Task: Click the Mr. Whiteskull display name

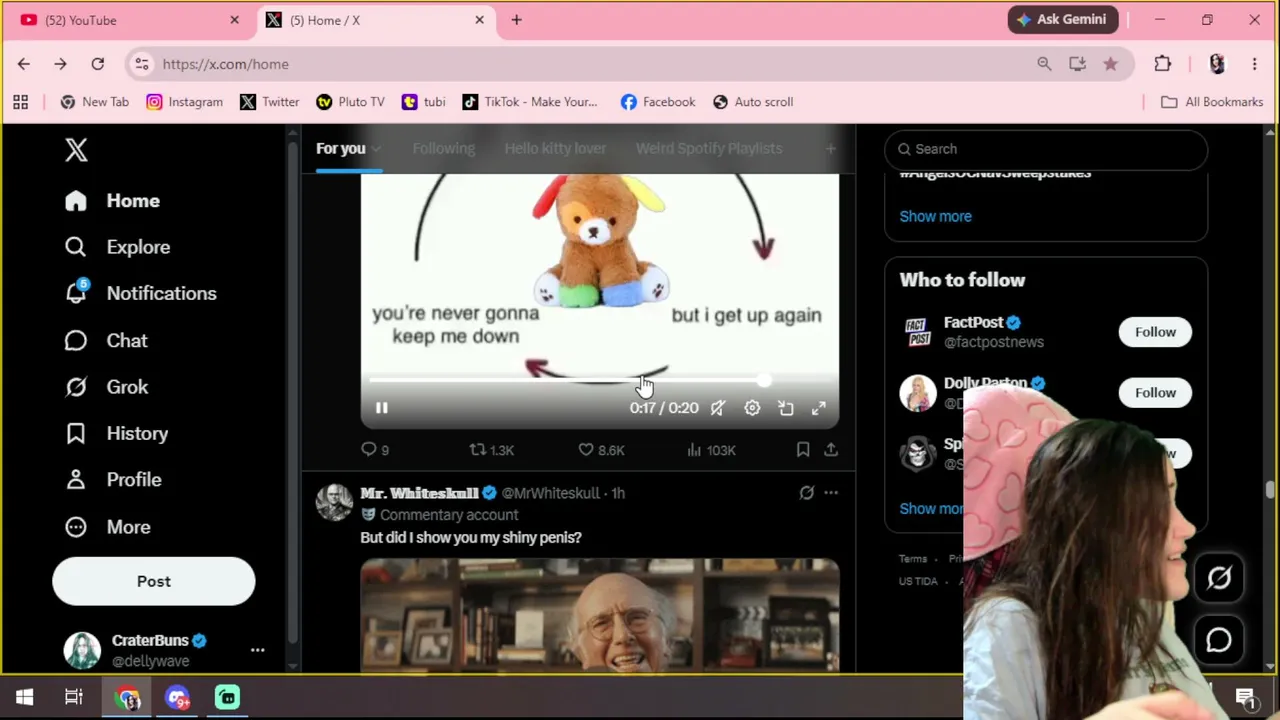Action: click(419, 493)
